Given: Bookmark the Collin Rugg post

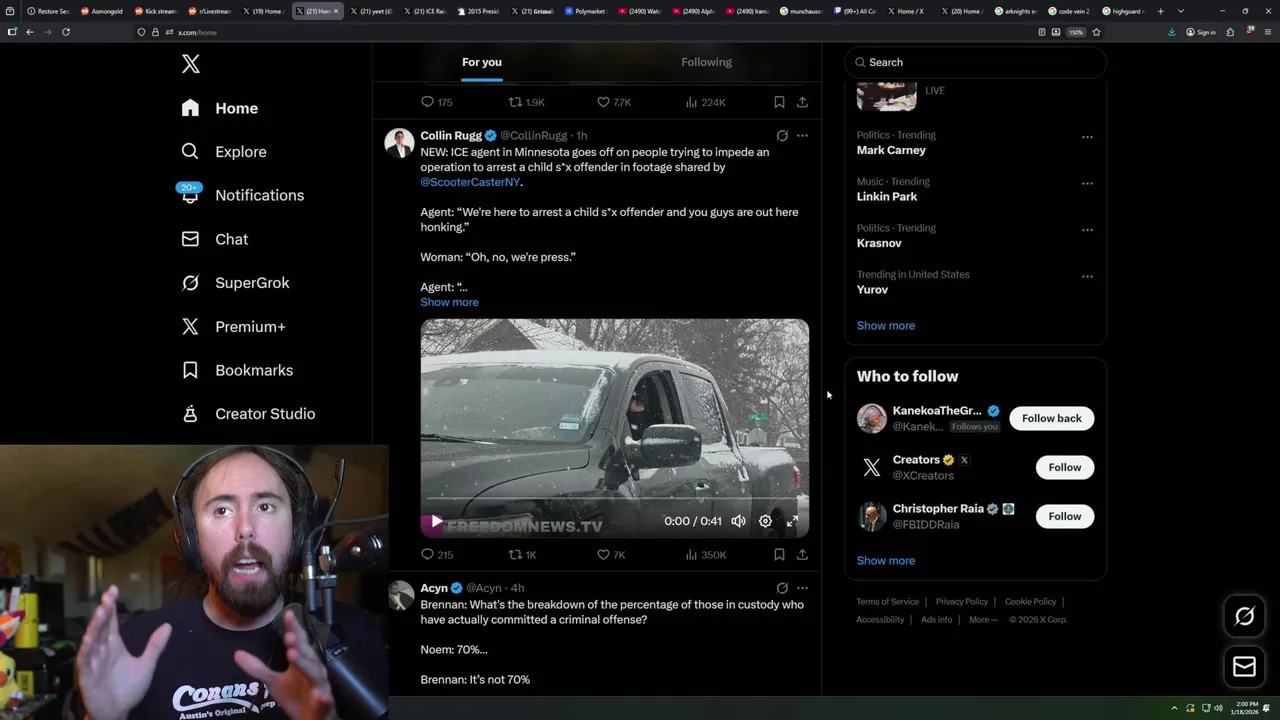Looking at the screenshot, I should click(x=779, y=554).
